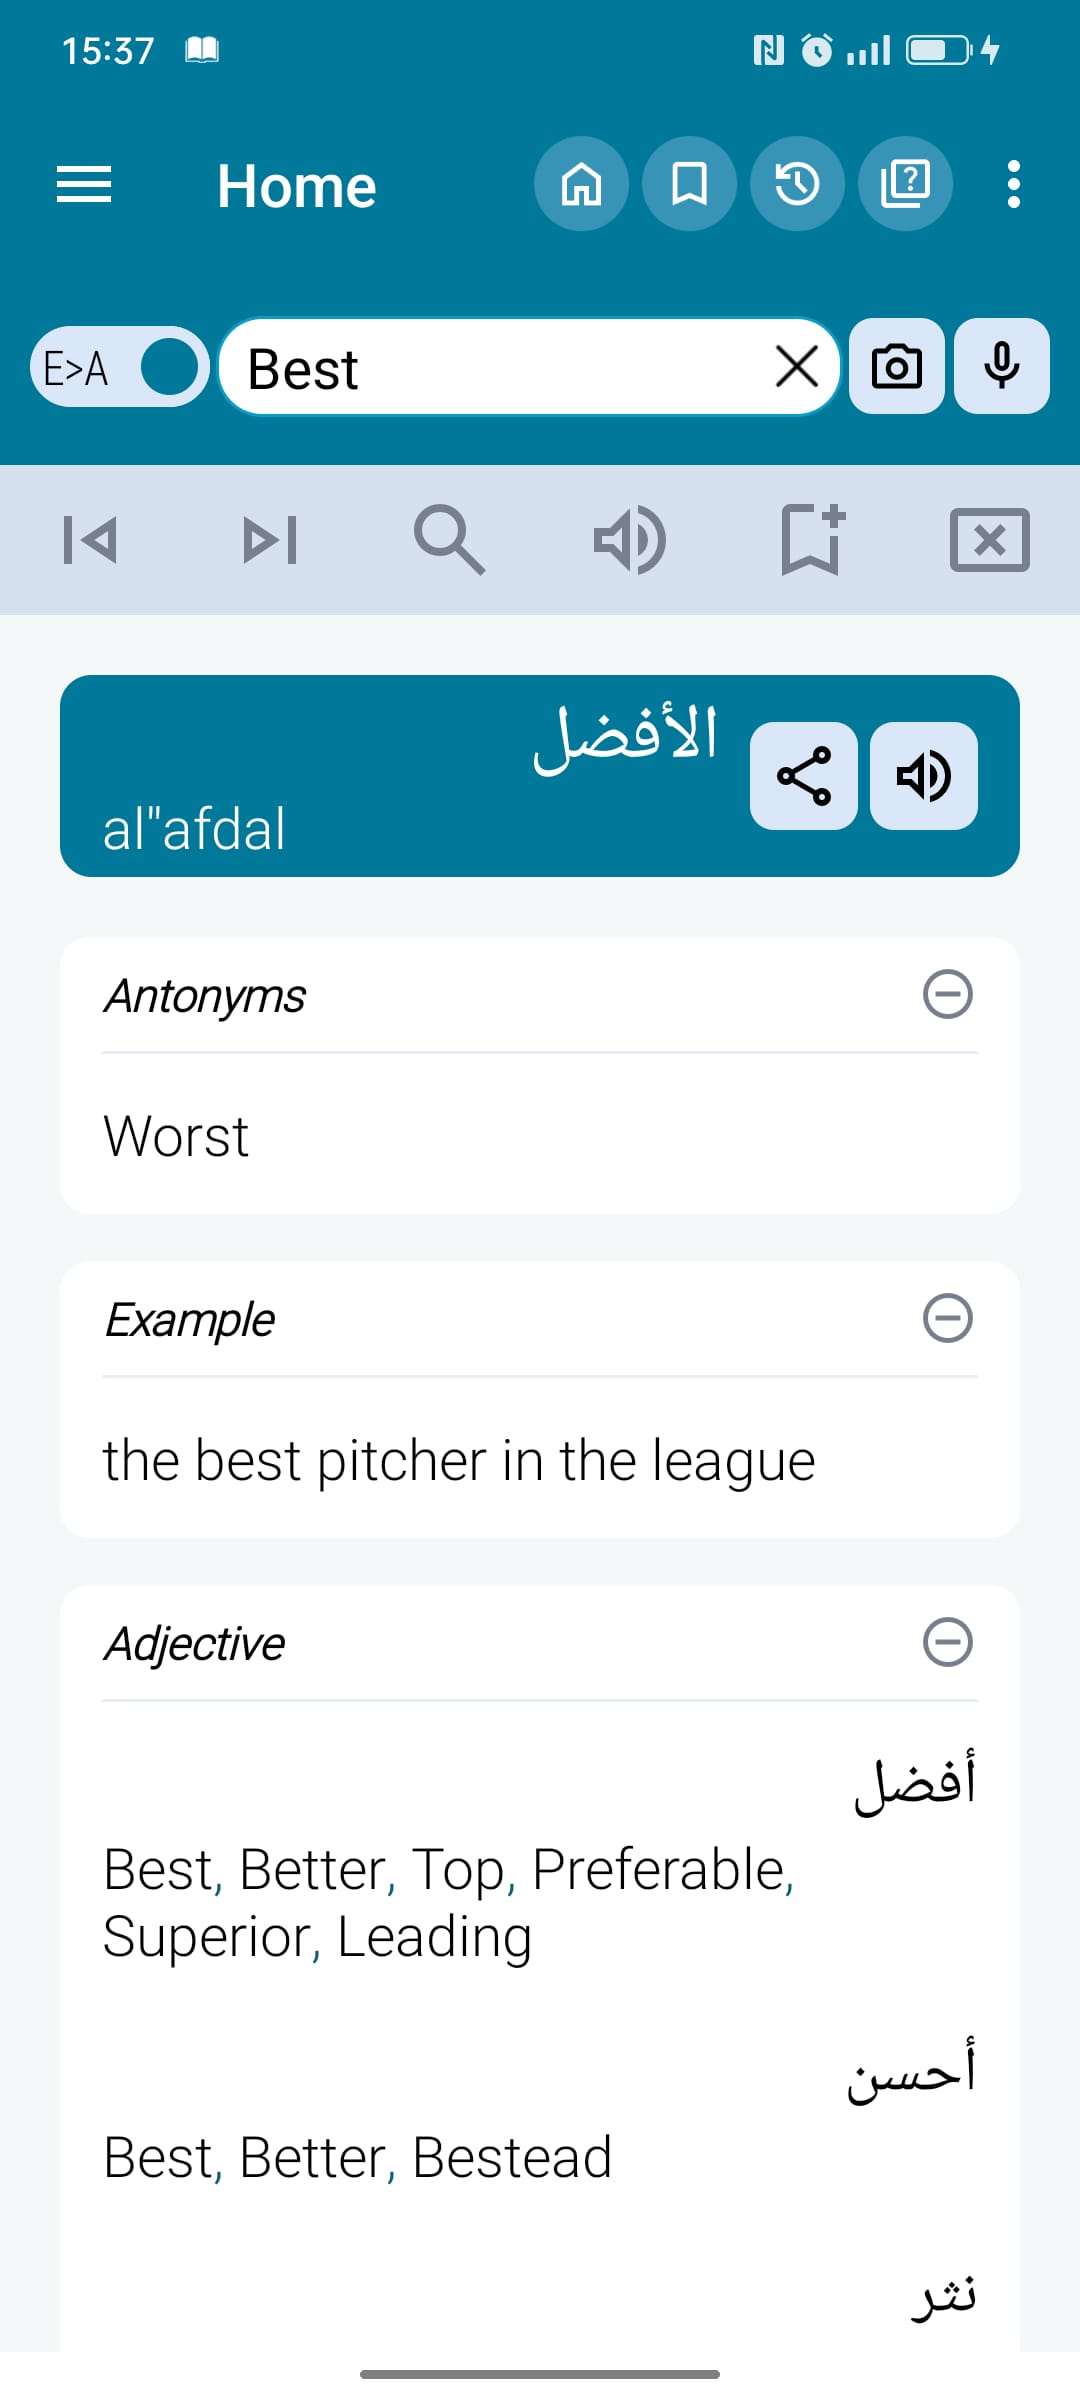Open bookmarks from the top bar

(x=689, y=184)
